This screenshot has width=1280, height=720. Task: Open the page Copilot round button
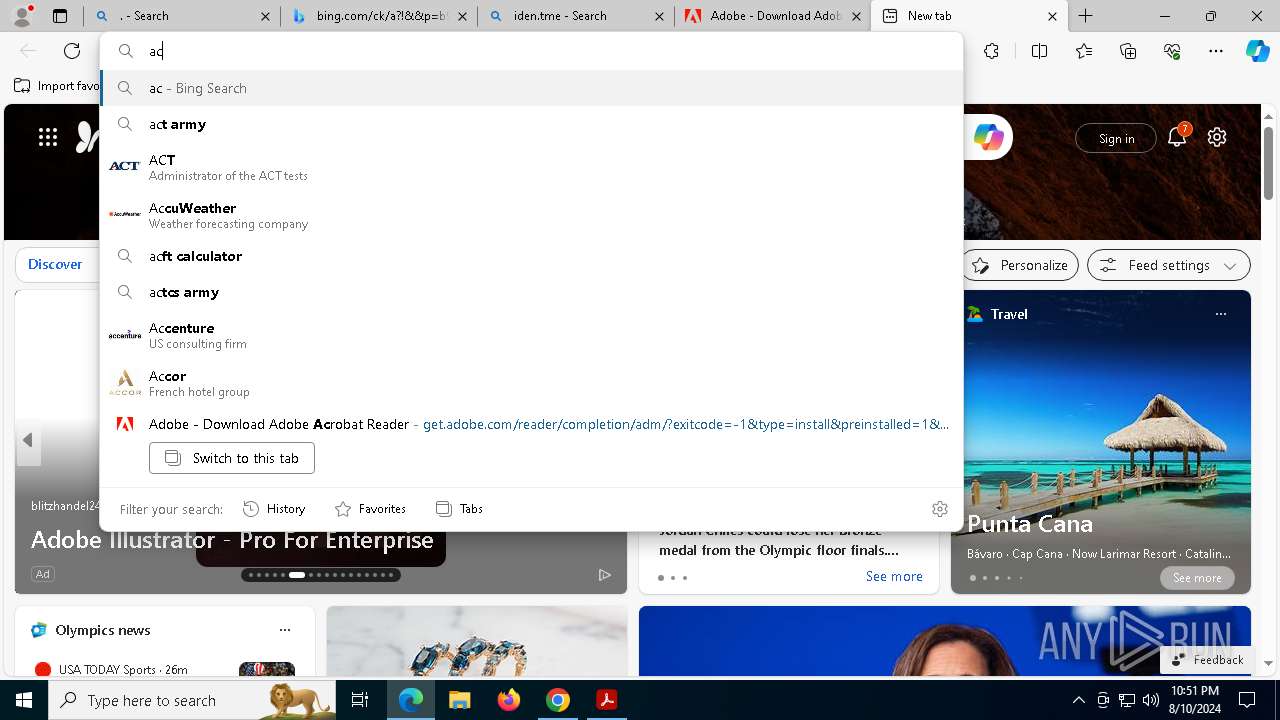988,138
